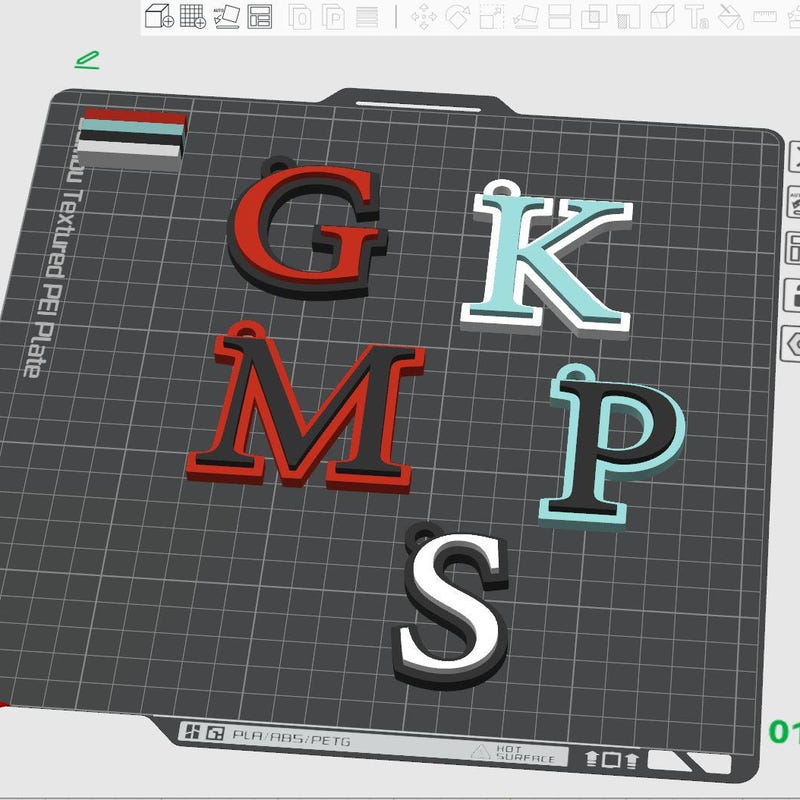Viewport: 800px width, 800px height.
Task: Add a new model to the plate
Action: 160,15
